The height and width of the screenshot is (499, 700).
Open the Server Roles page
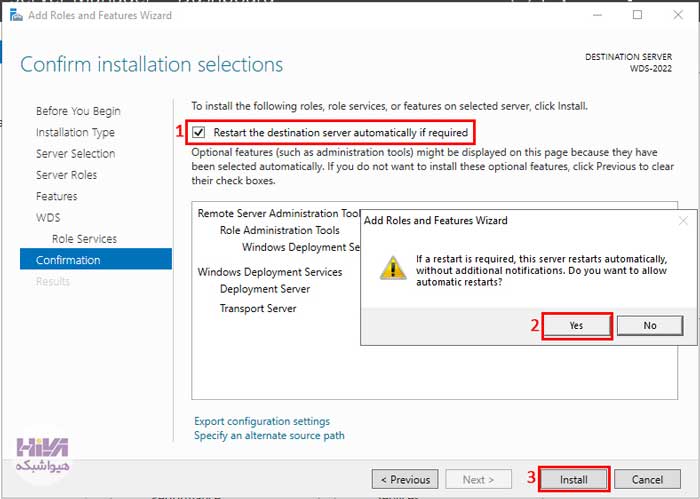point(66,175)
